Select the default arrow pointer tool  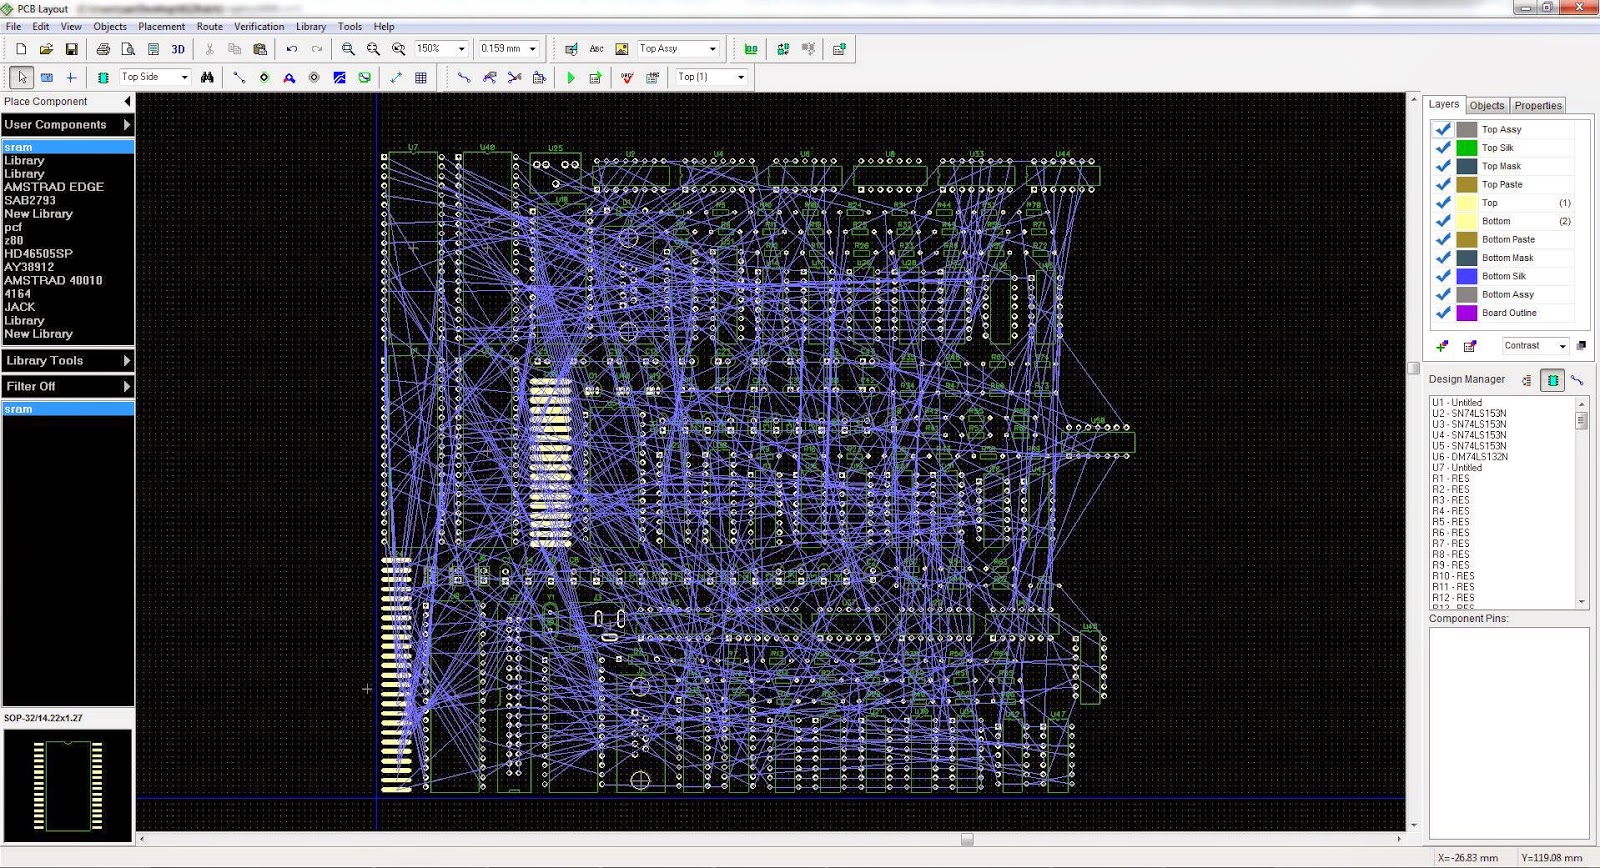tap(22, 77)
